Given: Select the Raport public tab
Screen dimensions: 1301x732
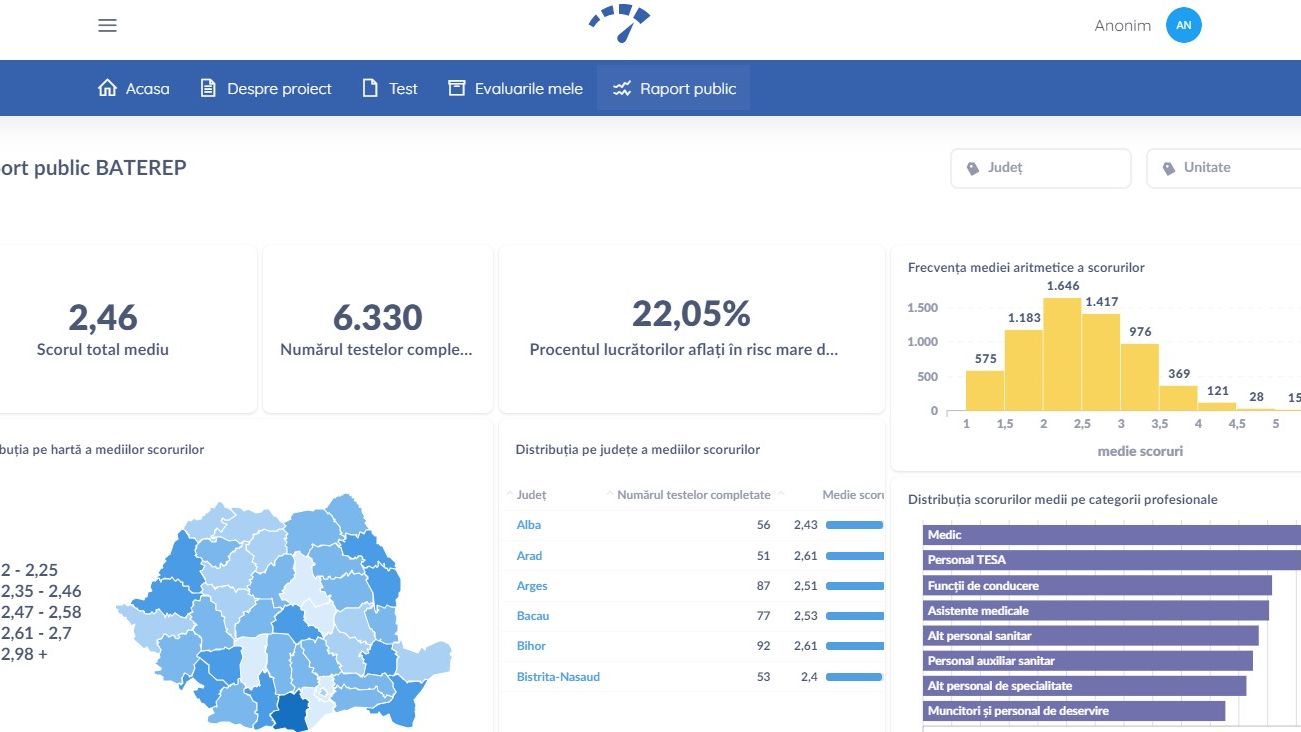Looking at the screenshot, I should [x=674, y=88].
